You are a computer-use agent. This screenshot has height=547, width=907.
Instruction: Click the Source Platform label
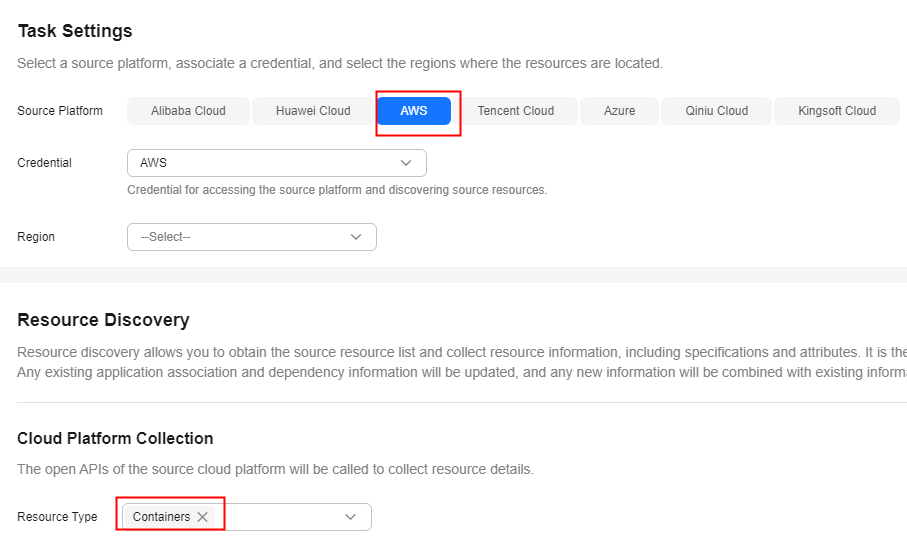[x=60, y=111]
